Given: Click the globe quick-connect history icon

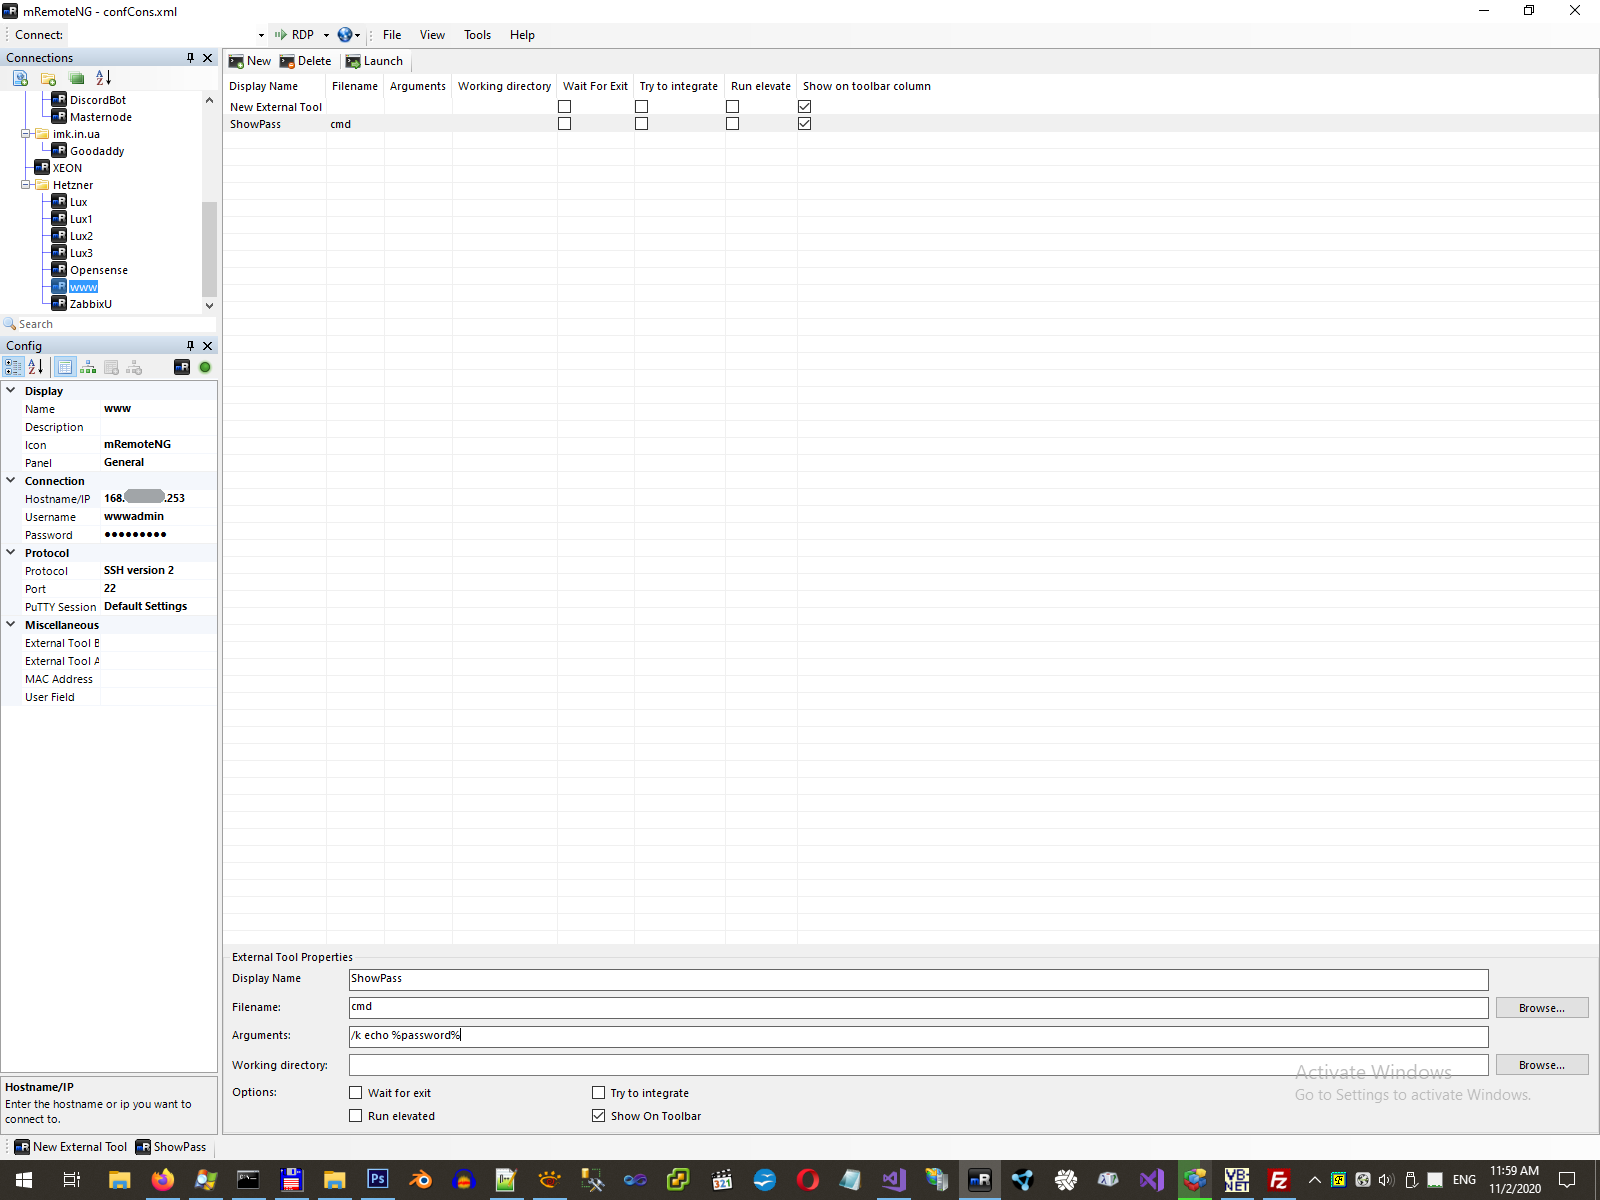Looking at the screenshot, I should pos(345,35).
